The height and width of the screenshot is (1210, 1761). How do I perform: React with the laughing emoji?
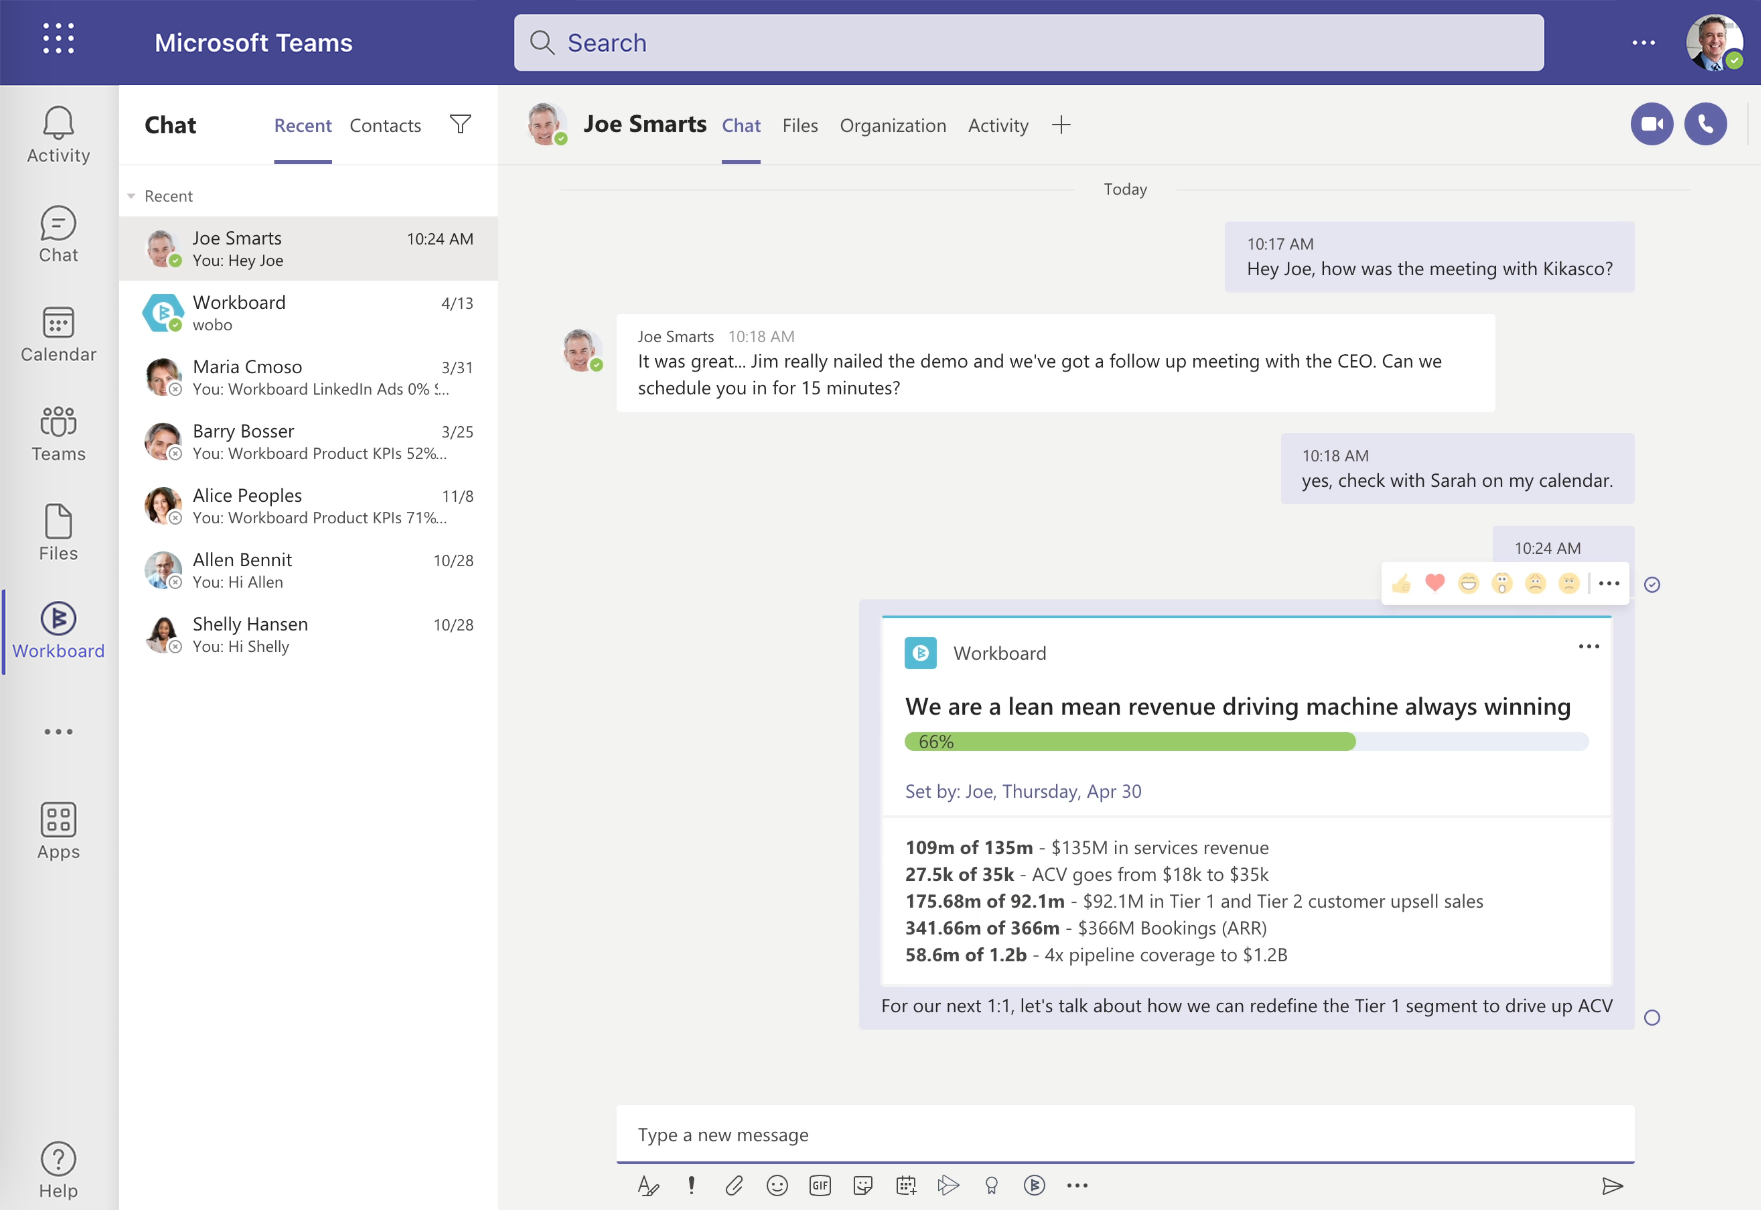pyautogui.click(x=1468, y=584)
